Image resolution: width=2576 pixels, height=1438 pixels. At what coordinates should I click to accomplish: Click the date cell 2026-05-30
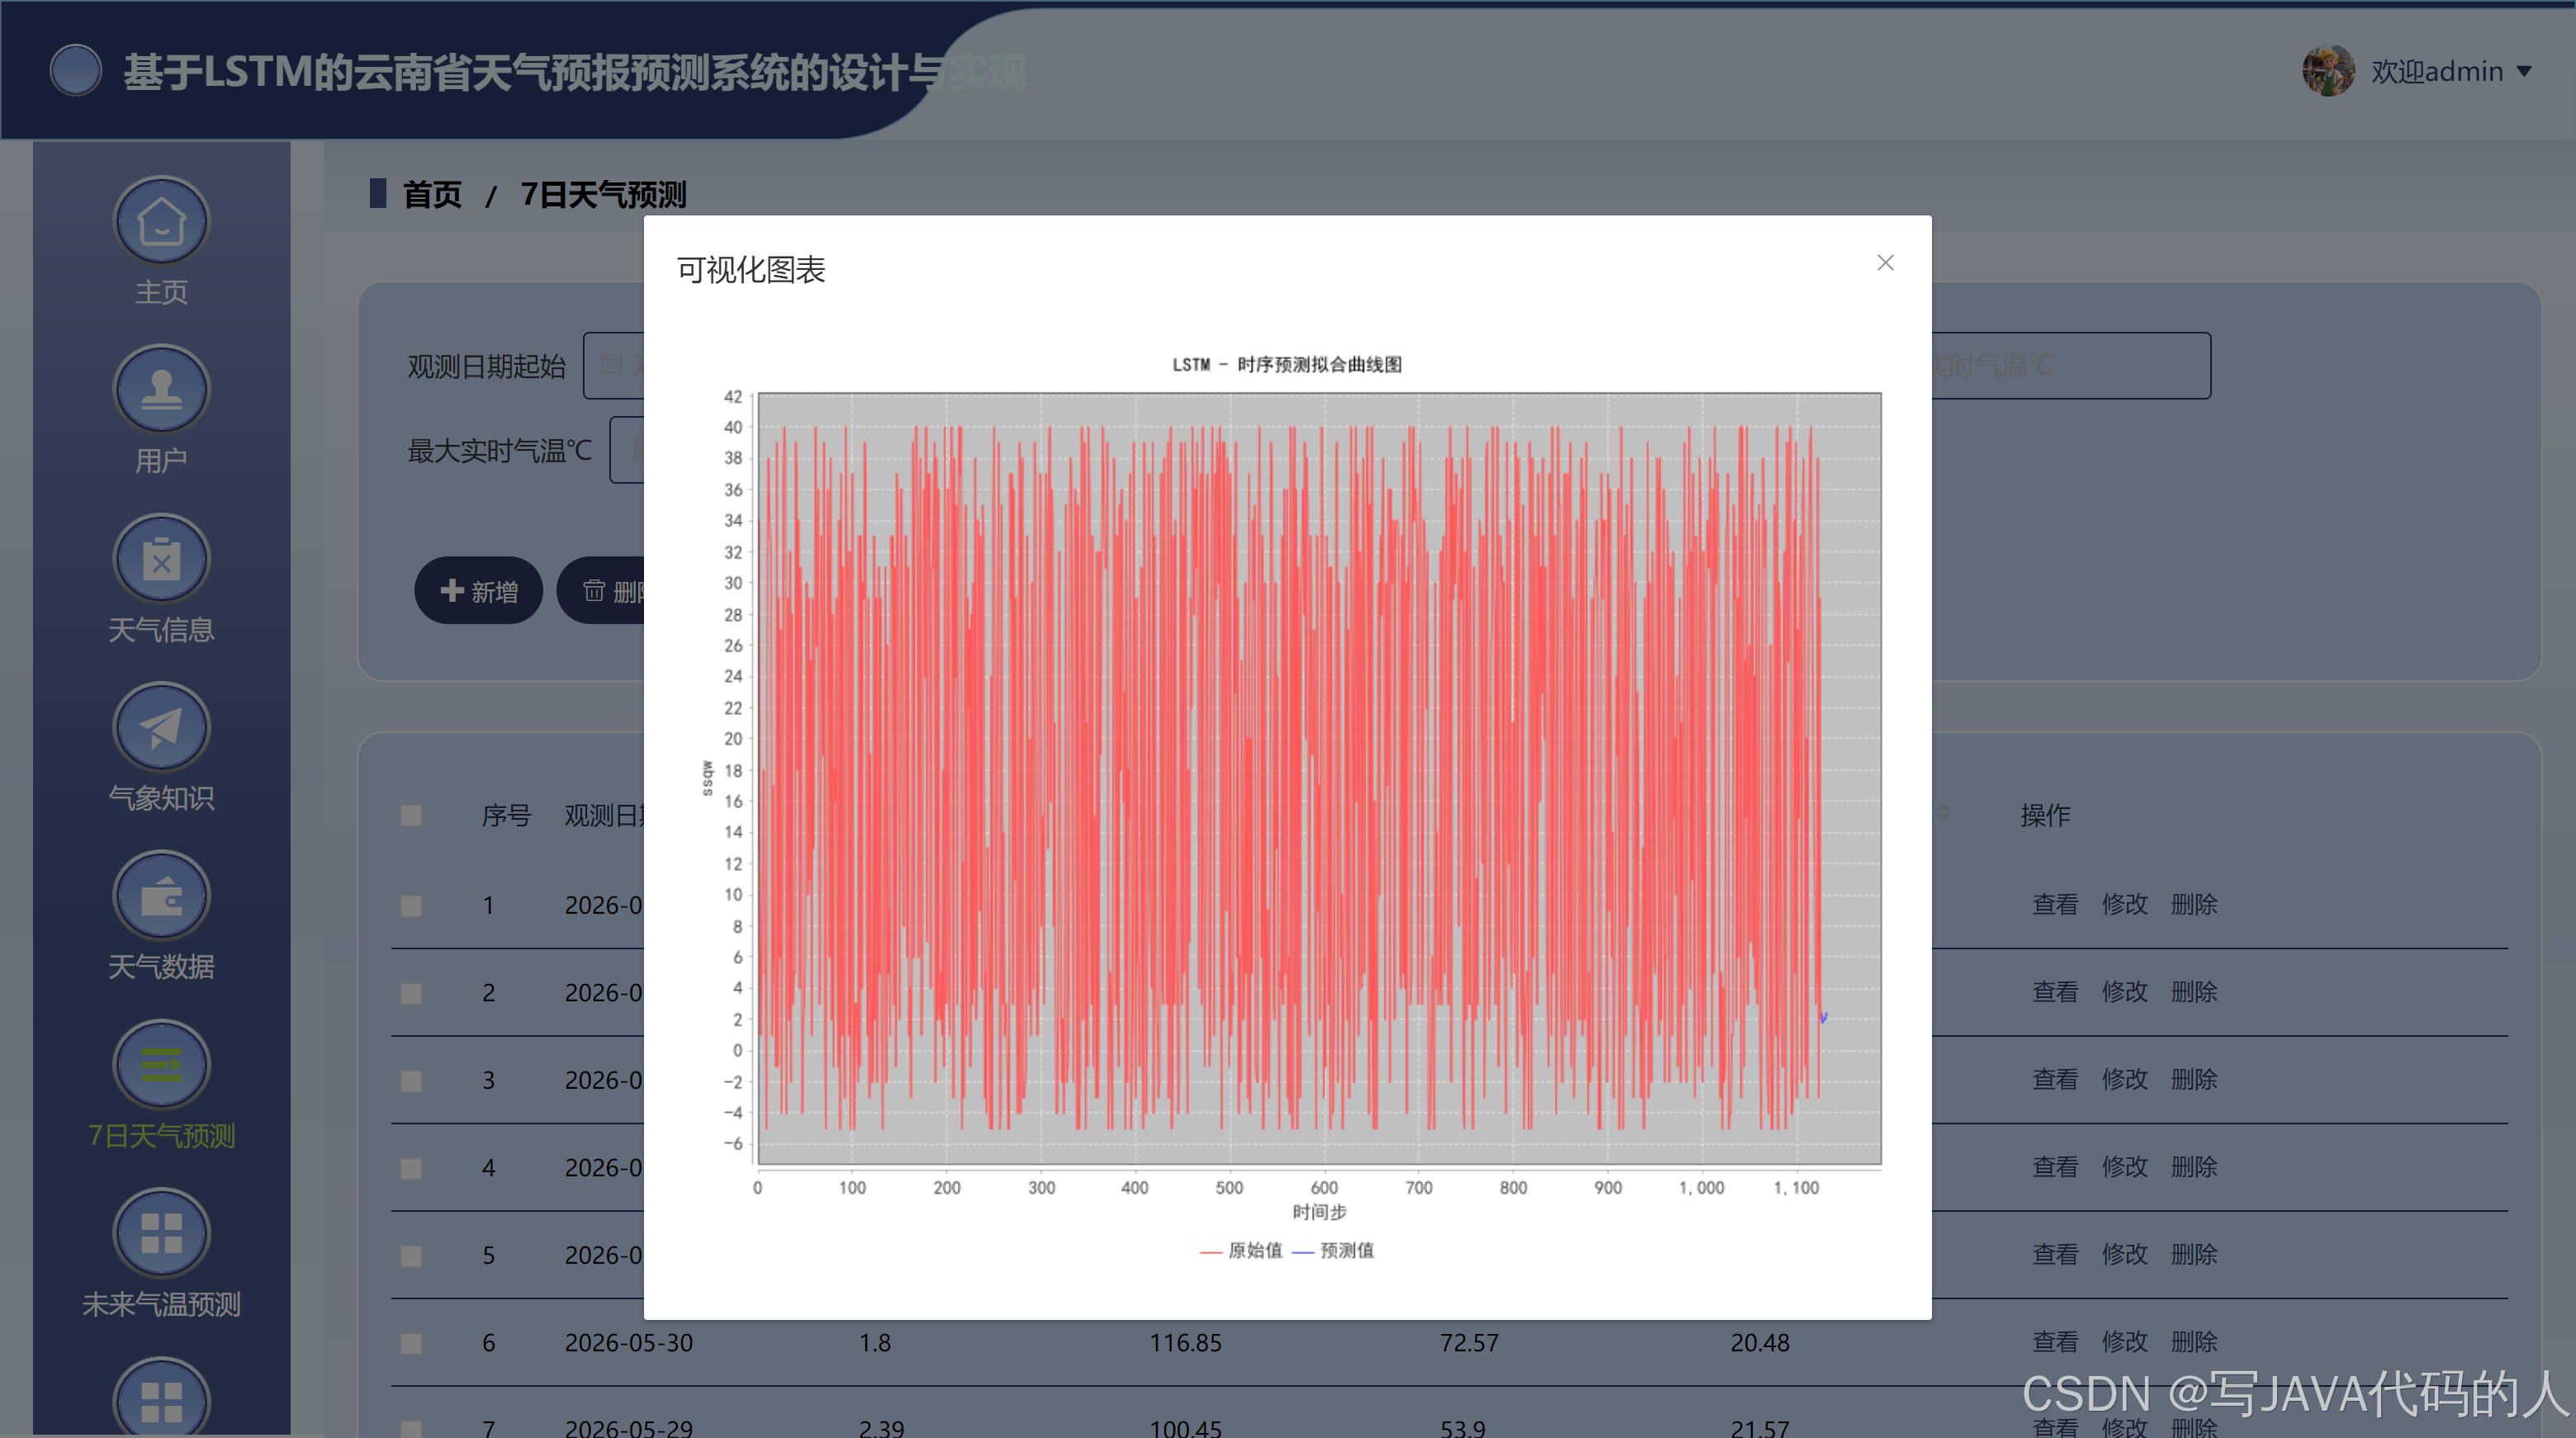point(629,1343)
